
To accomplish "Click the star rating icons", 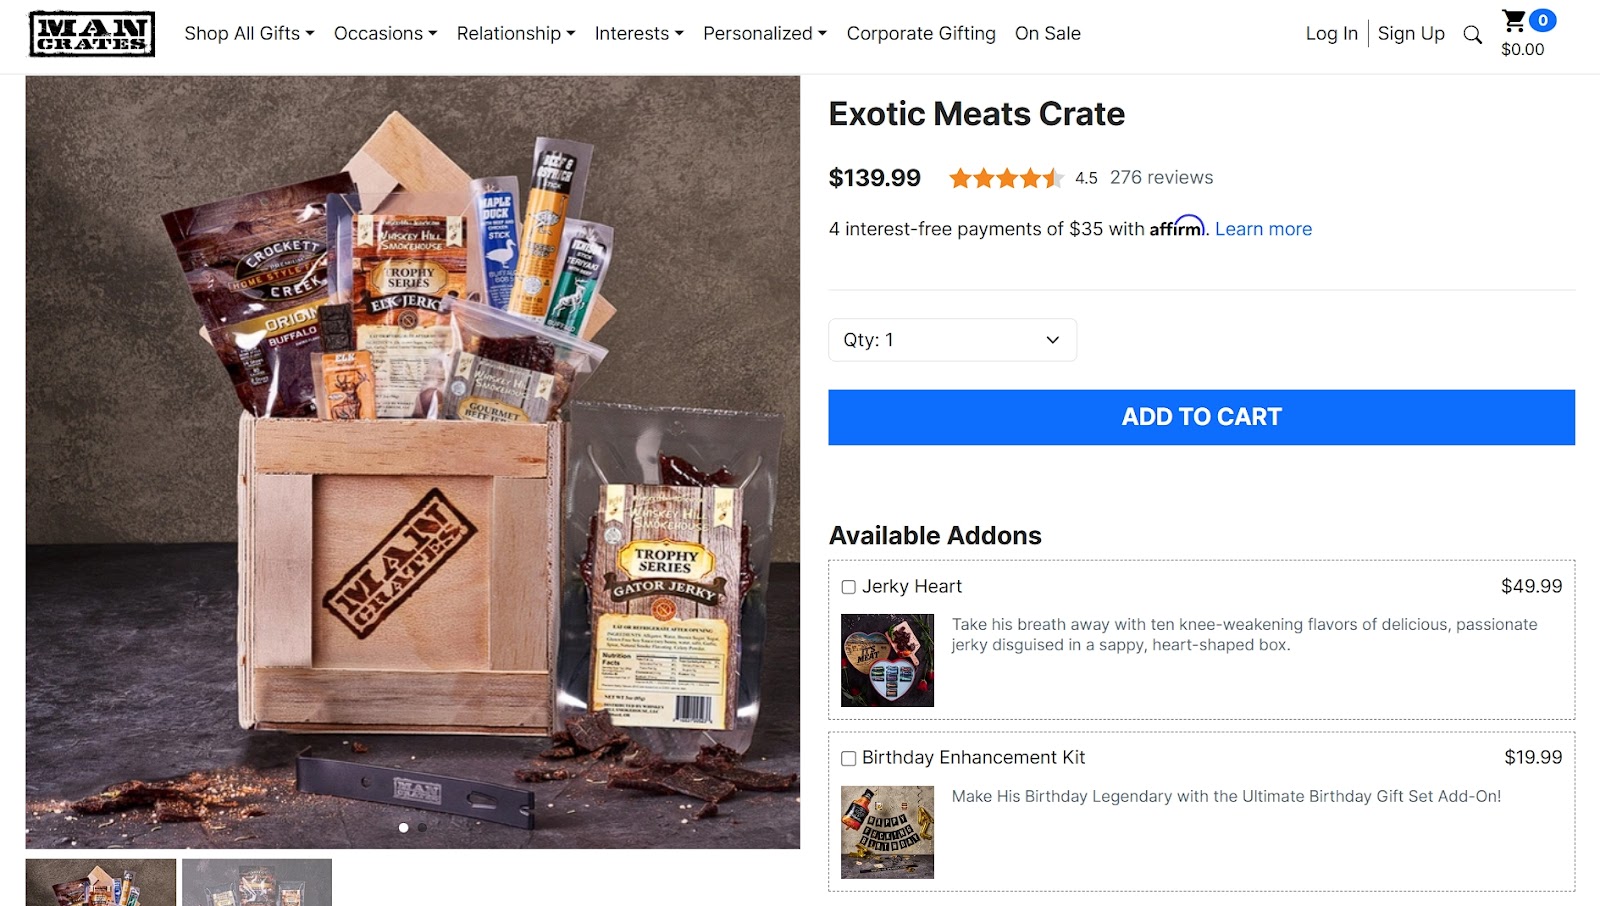I will pyautogui.click(x=1005, y=178).
